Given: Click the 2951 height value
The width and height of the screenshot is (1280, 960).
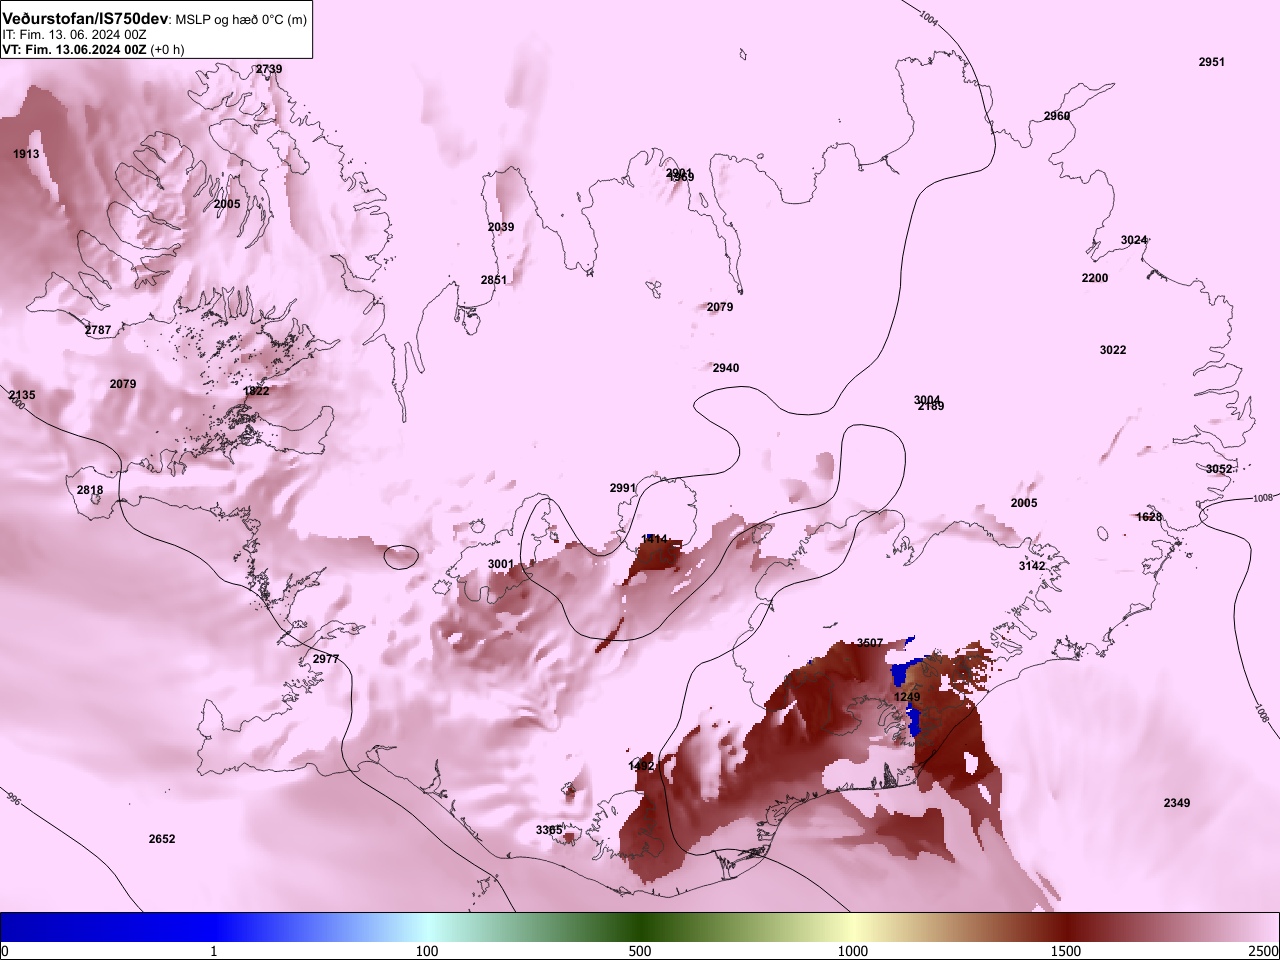Looking at the screenshot, I should click(1211, 62).
